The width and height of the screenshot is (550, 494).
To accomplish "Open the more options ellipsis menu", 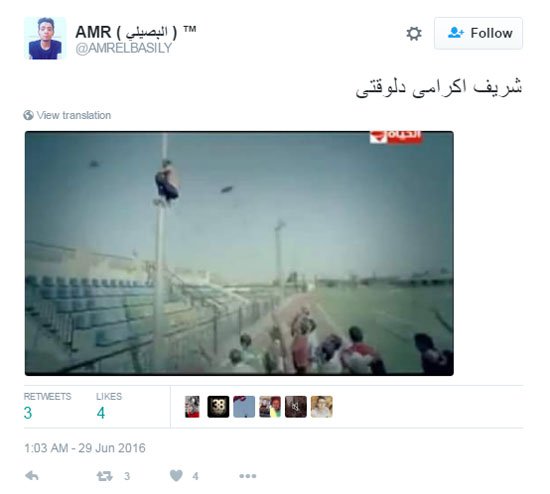I will tap(248, 476).
